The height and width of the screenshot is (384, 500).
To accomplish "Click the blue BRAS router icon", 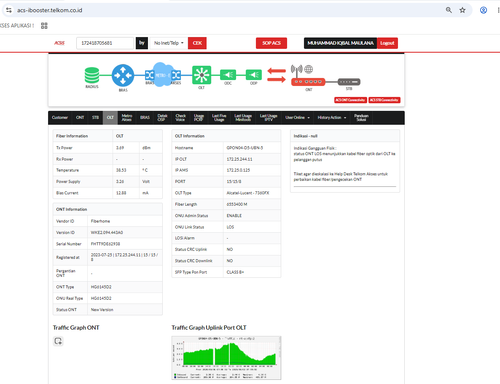I will pos(123,75).
